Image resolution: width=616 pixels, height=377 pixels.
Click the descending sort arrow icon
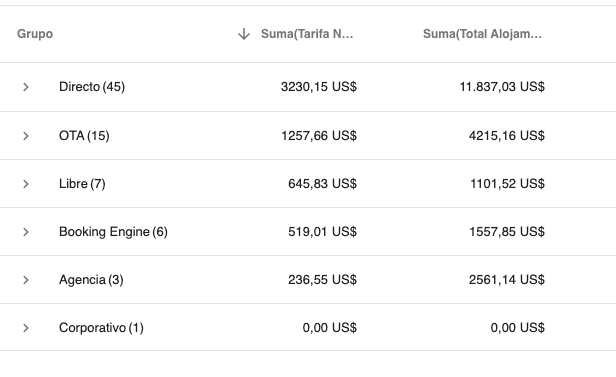[x=244, y=34]
